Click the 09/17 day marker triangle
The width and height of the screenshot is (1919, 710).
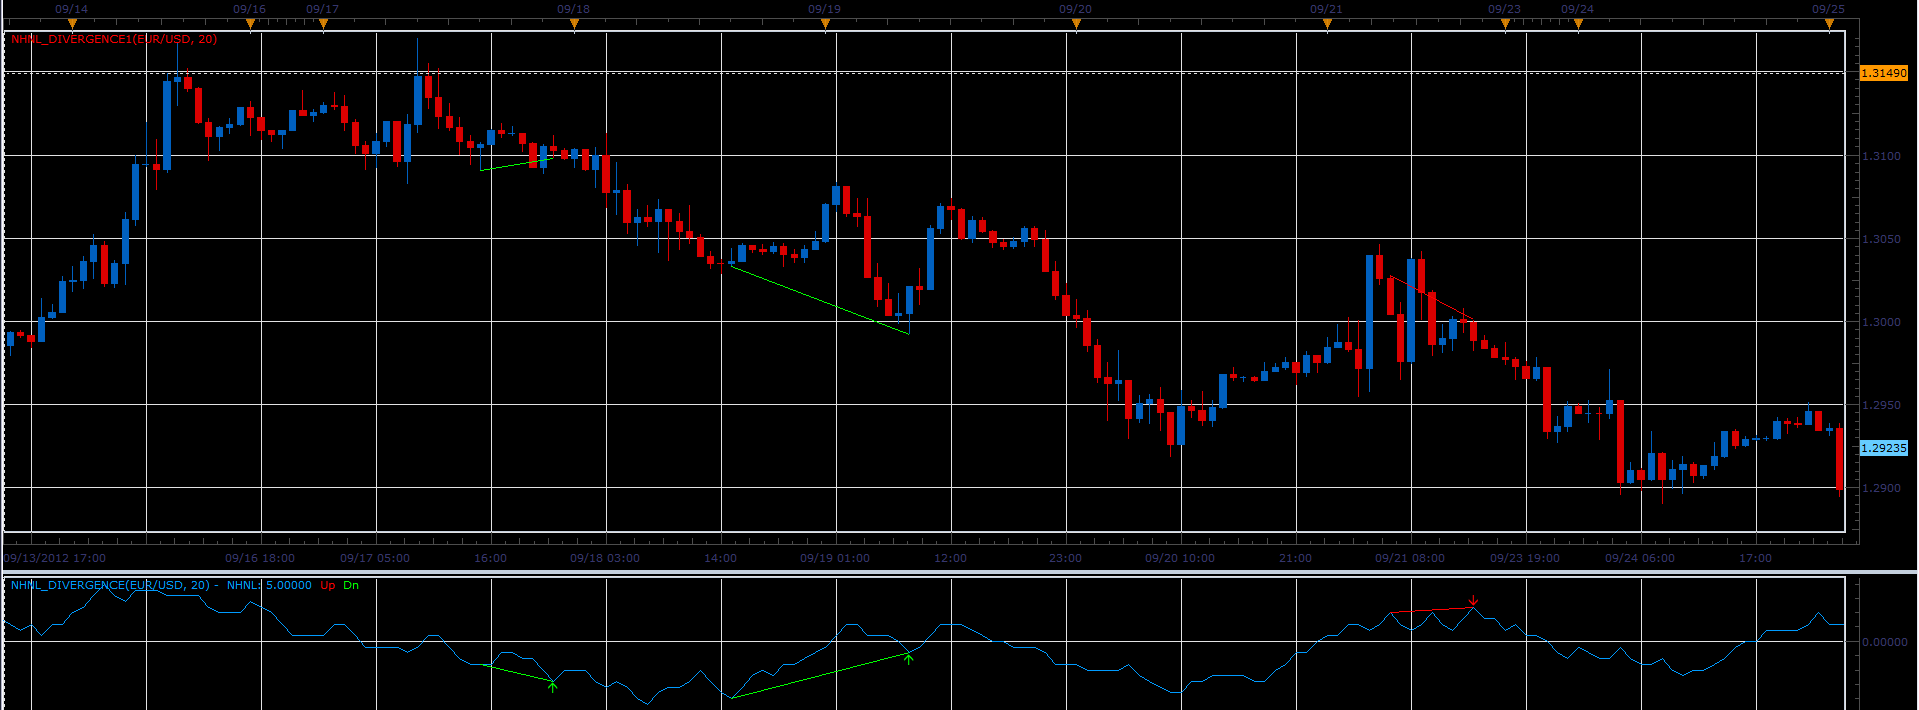323,25
